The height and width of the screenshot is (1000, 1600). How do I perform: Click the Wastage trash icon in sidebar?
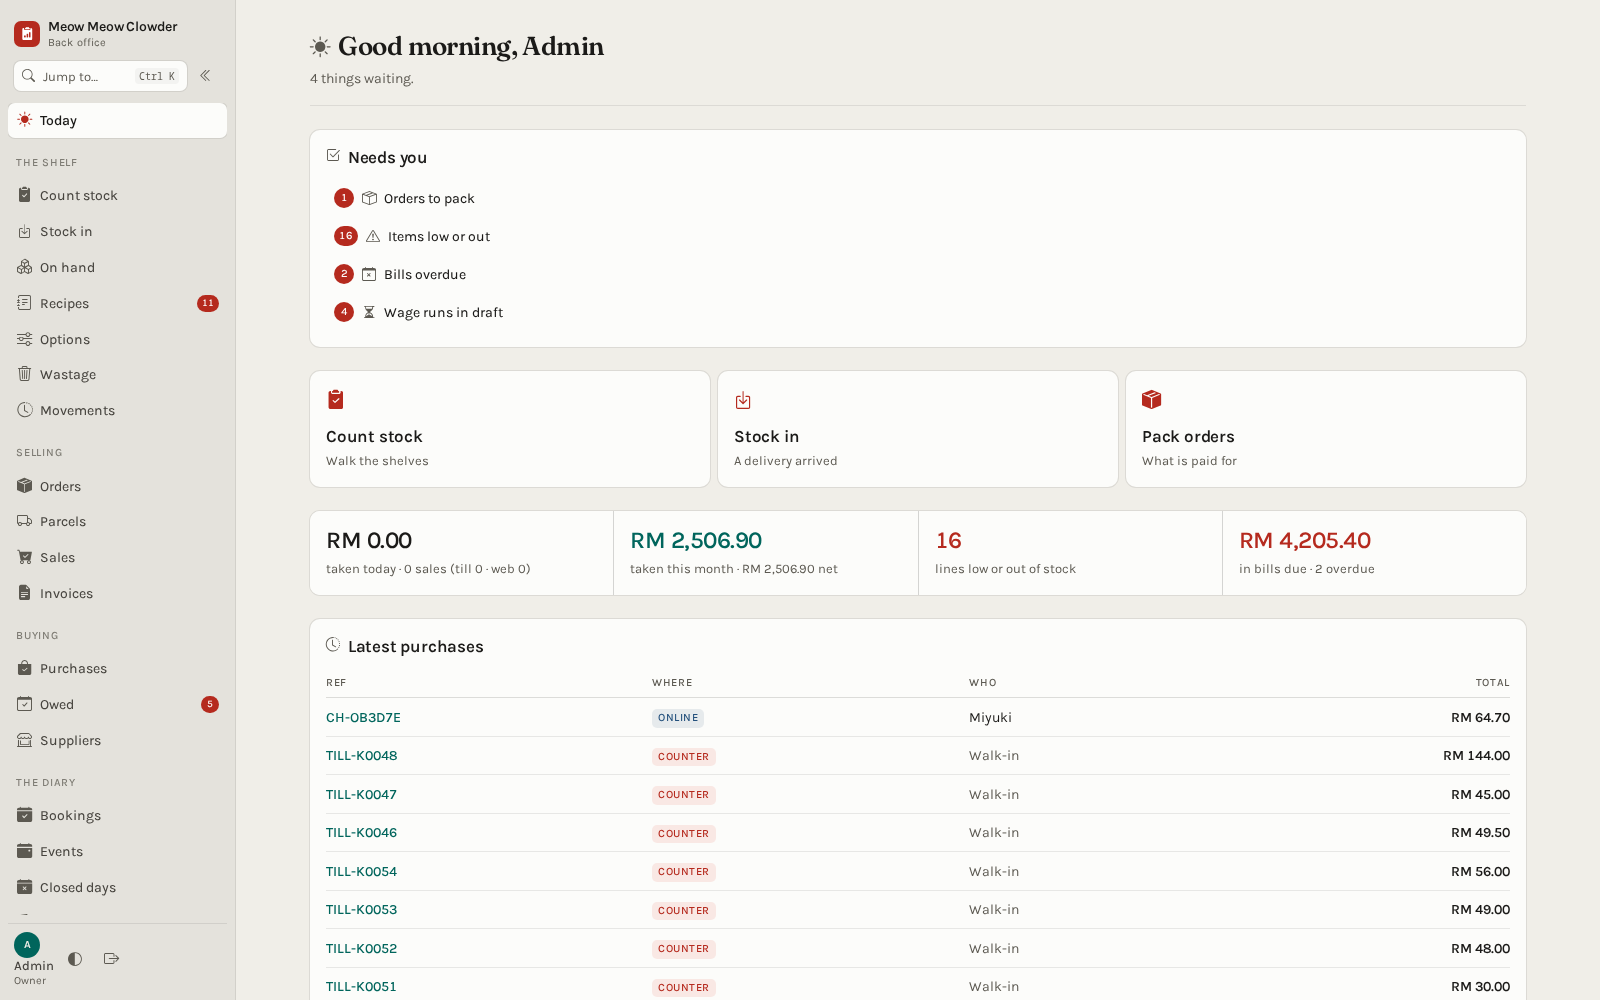pyautogui.click(x=25, y=374)
